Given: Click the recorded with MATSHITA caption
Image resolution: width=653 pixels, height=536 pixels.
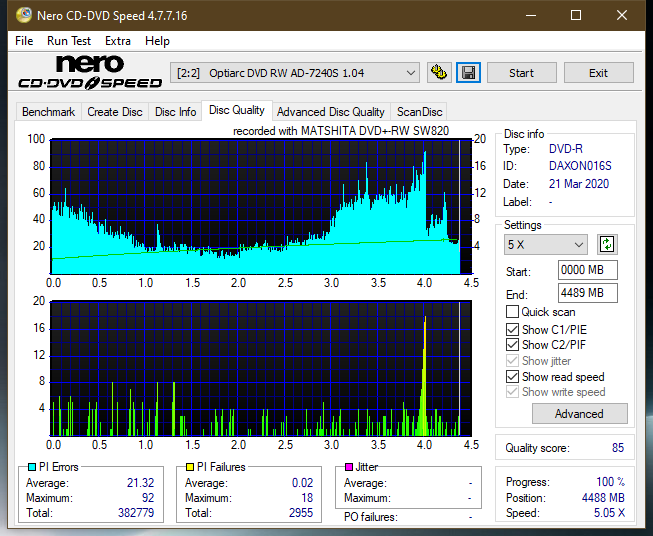Looking at the screenshot, I should click(x=341, y=131).
